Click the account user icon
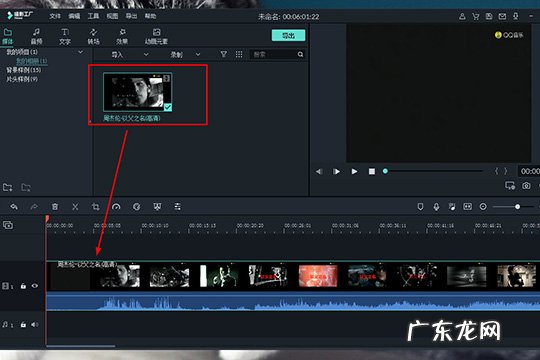This screenshot has height=360, width=540. pyautogui.click(x=462, y=16)
